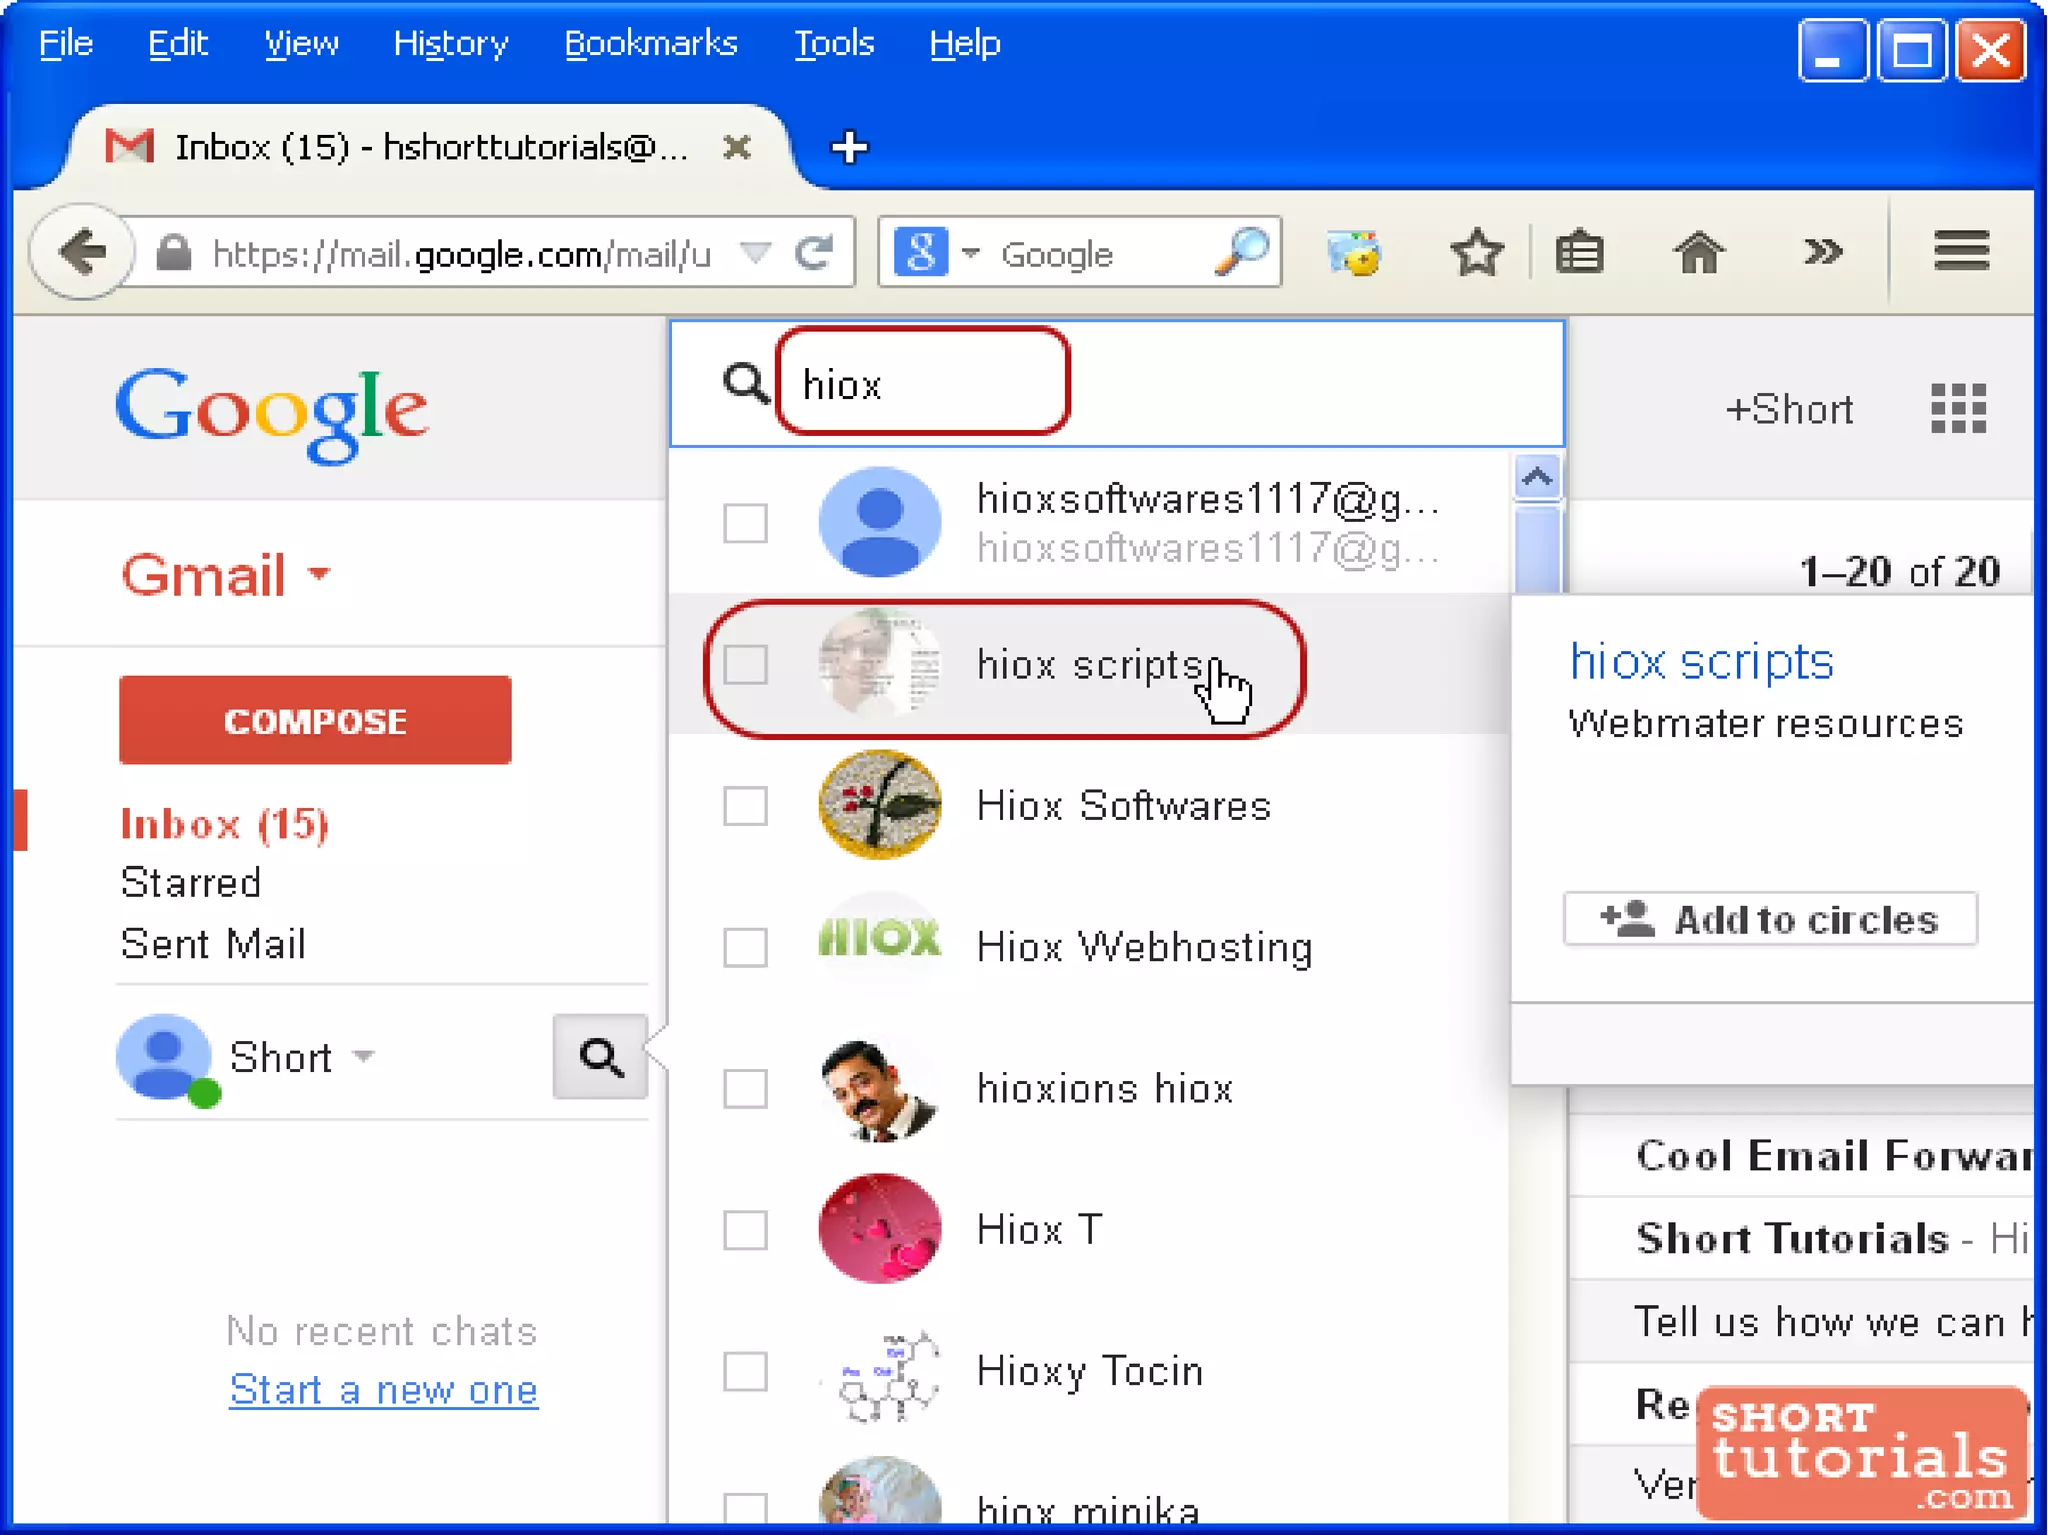The height and width of the screenshot is (1535, 2048).
Task: Open the Short chat status dropdown
Action: coord(364,1056)
